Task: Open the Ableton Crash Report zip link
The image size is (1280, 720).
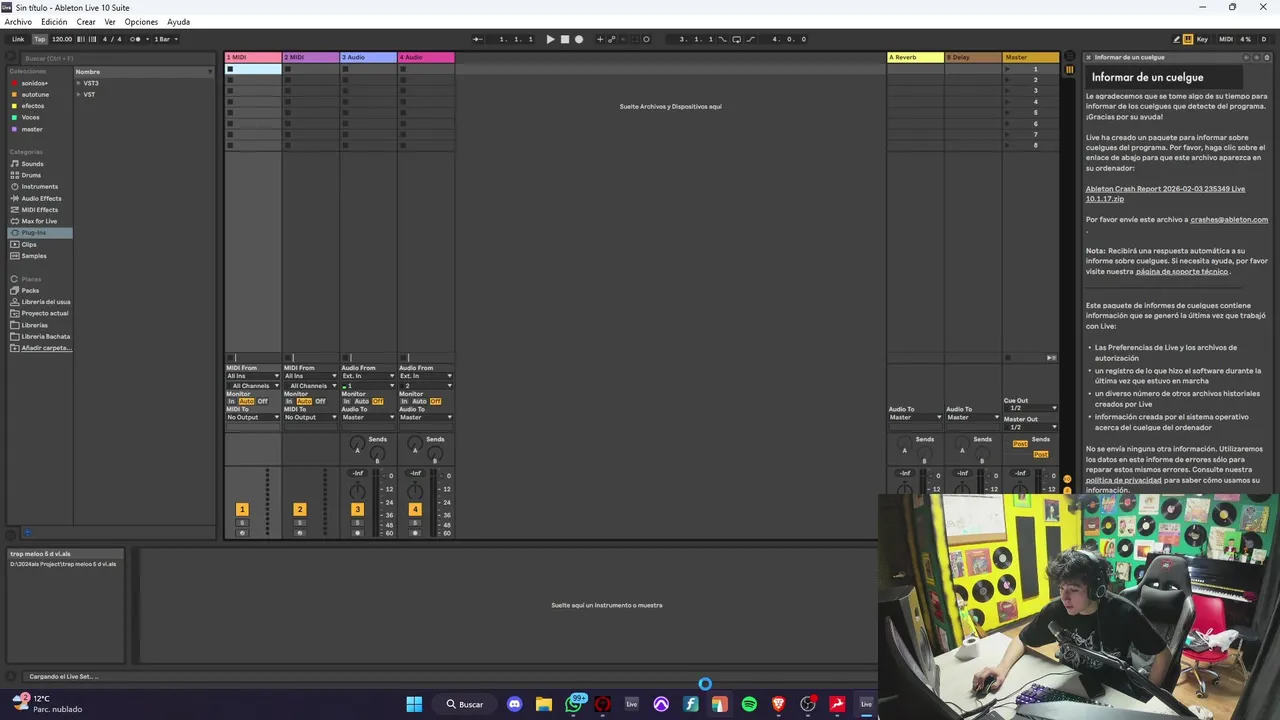Action: point(1165,194)
